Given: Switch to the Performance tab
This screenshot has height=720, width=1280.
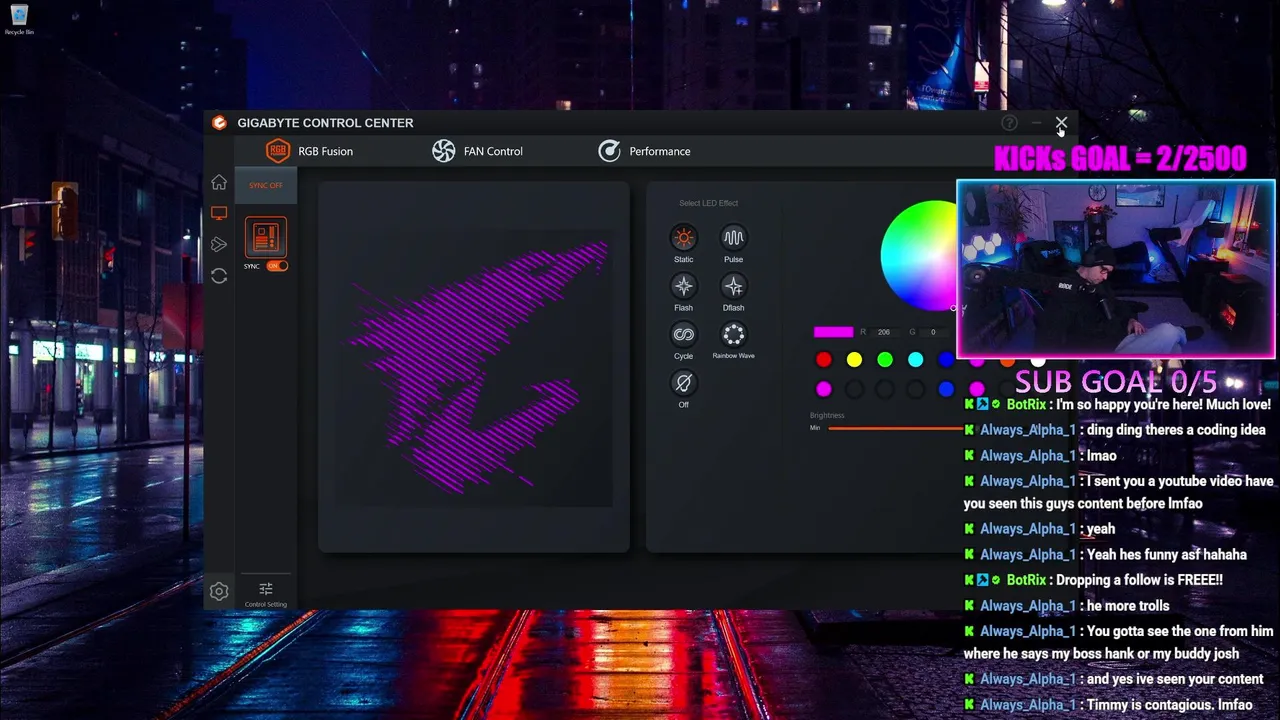Looking at the screenshot, I should pyautogui.click(x=644, y=151).
